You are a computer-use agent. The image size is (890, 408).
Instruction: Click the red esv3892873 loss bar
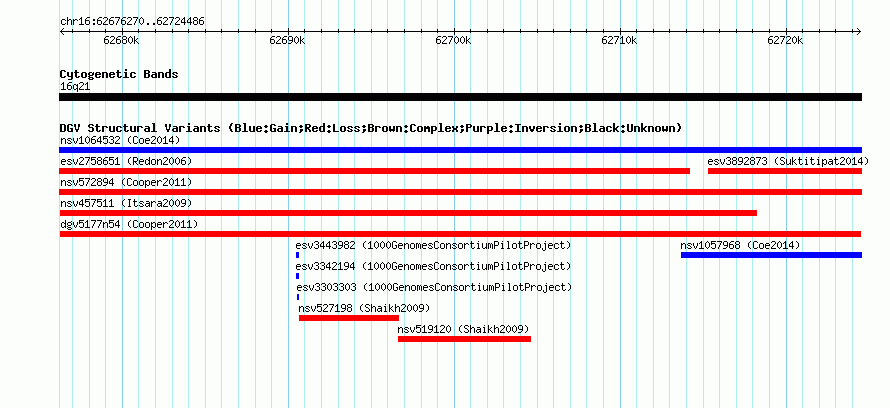tap(785, 171)
